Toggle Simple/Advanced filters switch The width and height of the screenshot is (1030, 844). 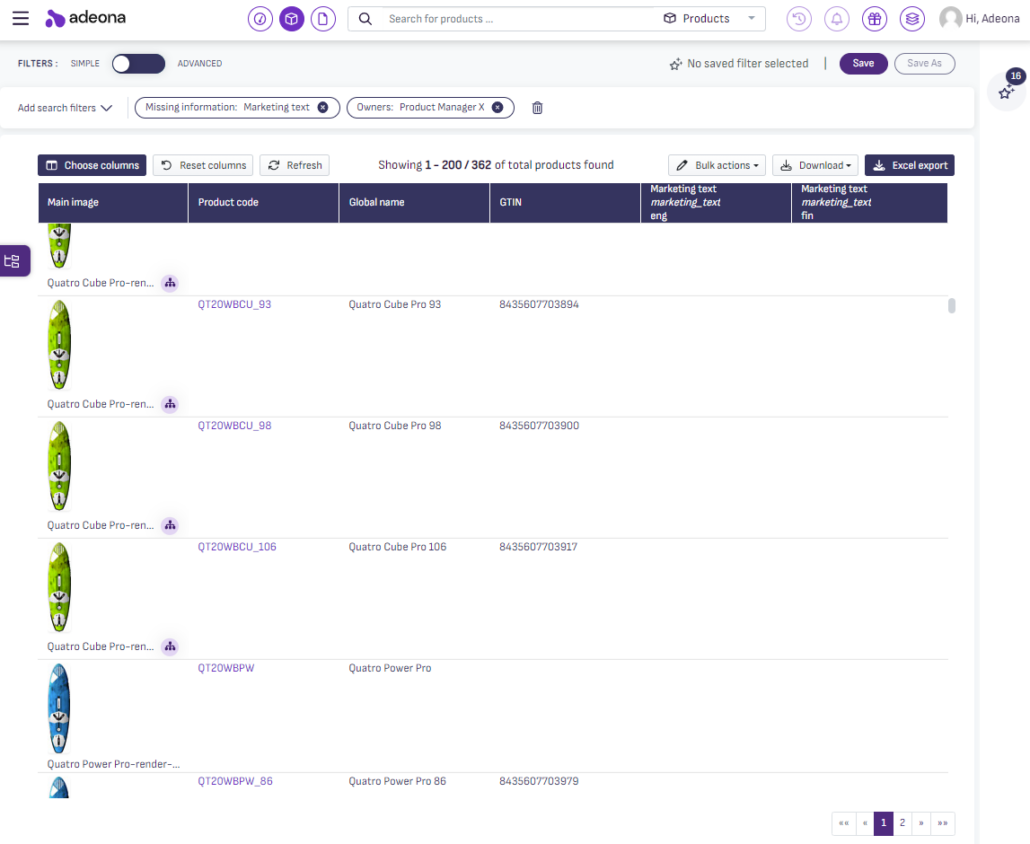coord(138,64)
